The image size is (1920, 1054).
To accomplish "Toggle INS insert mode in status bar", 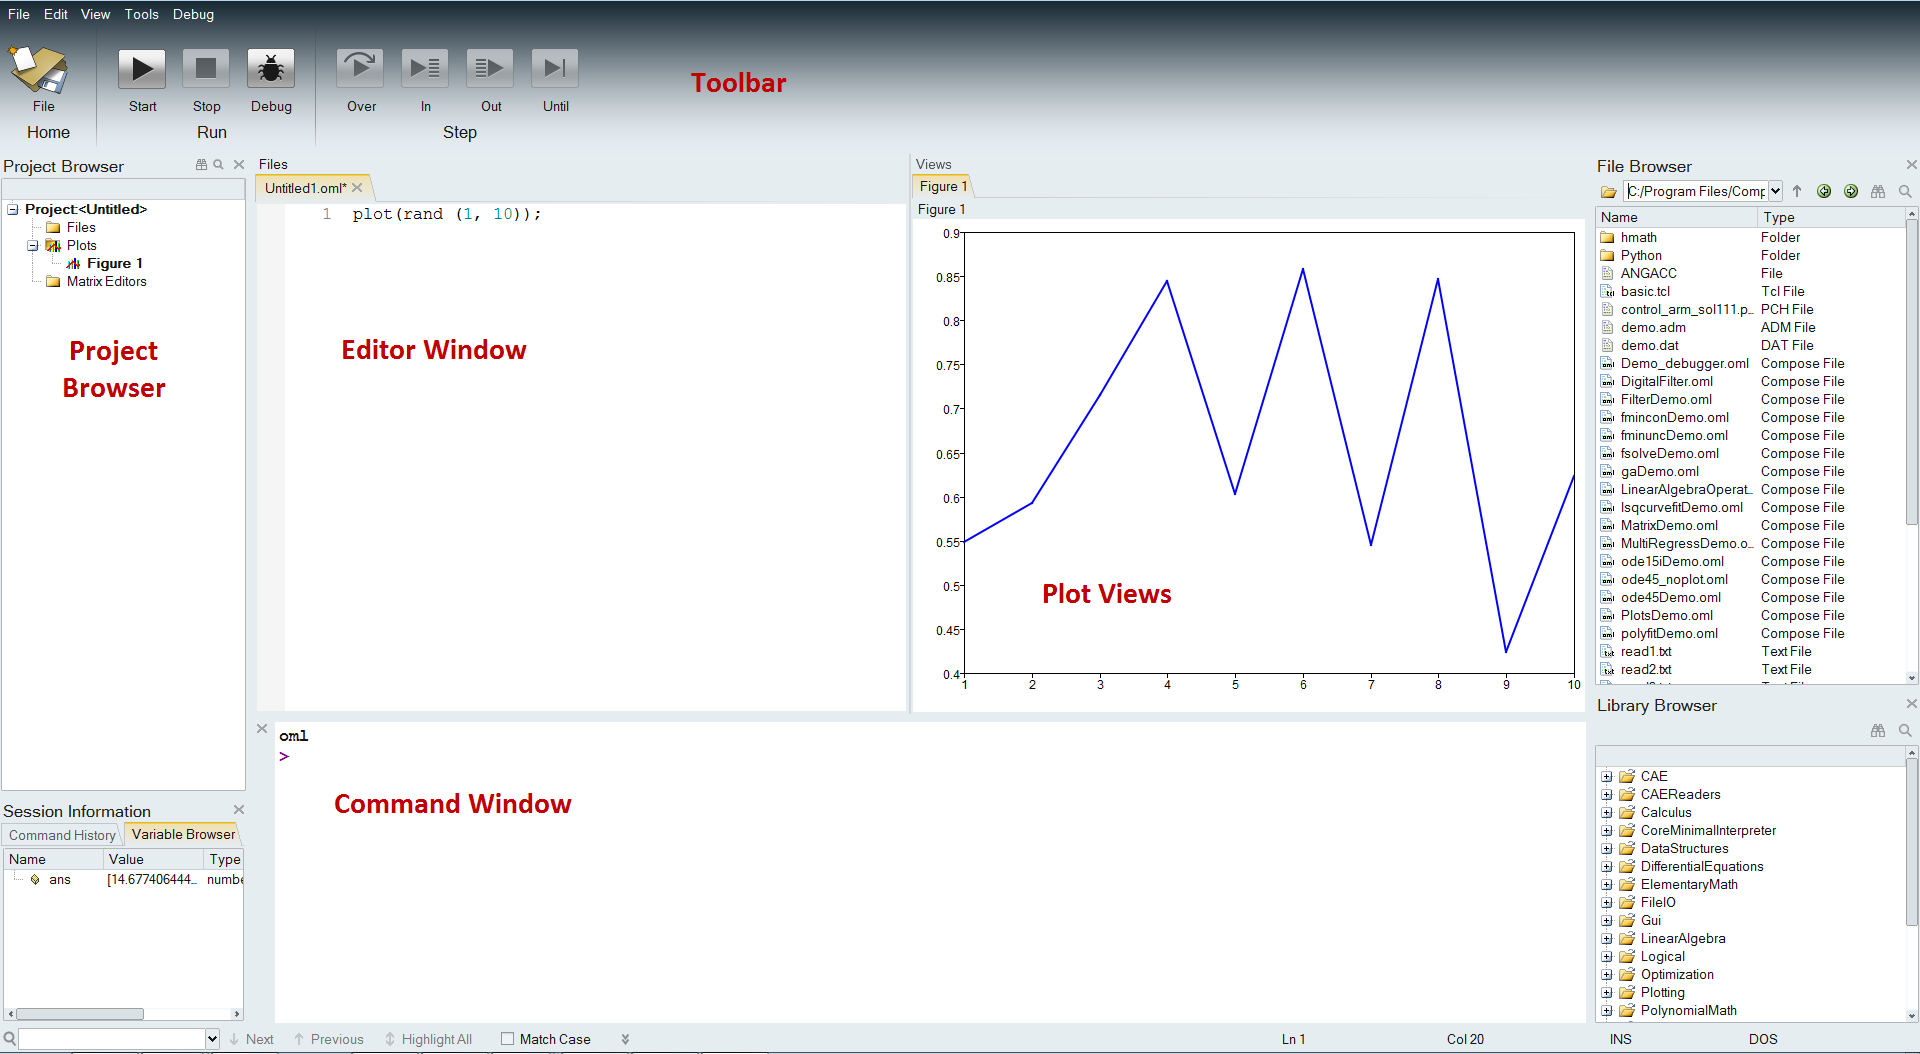I will coord(1620,1039).
